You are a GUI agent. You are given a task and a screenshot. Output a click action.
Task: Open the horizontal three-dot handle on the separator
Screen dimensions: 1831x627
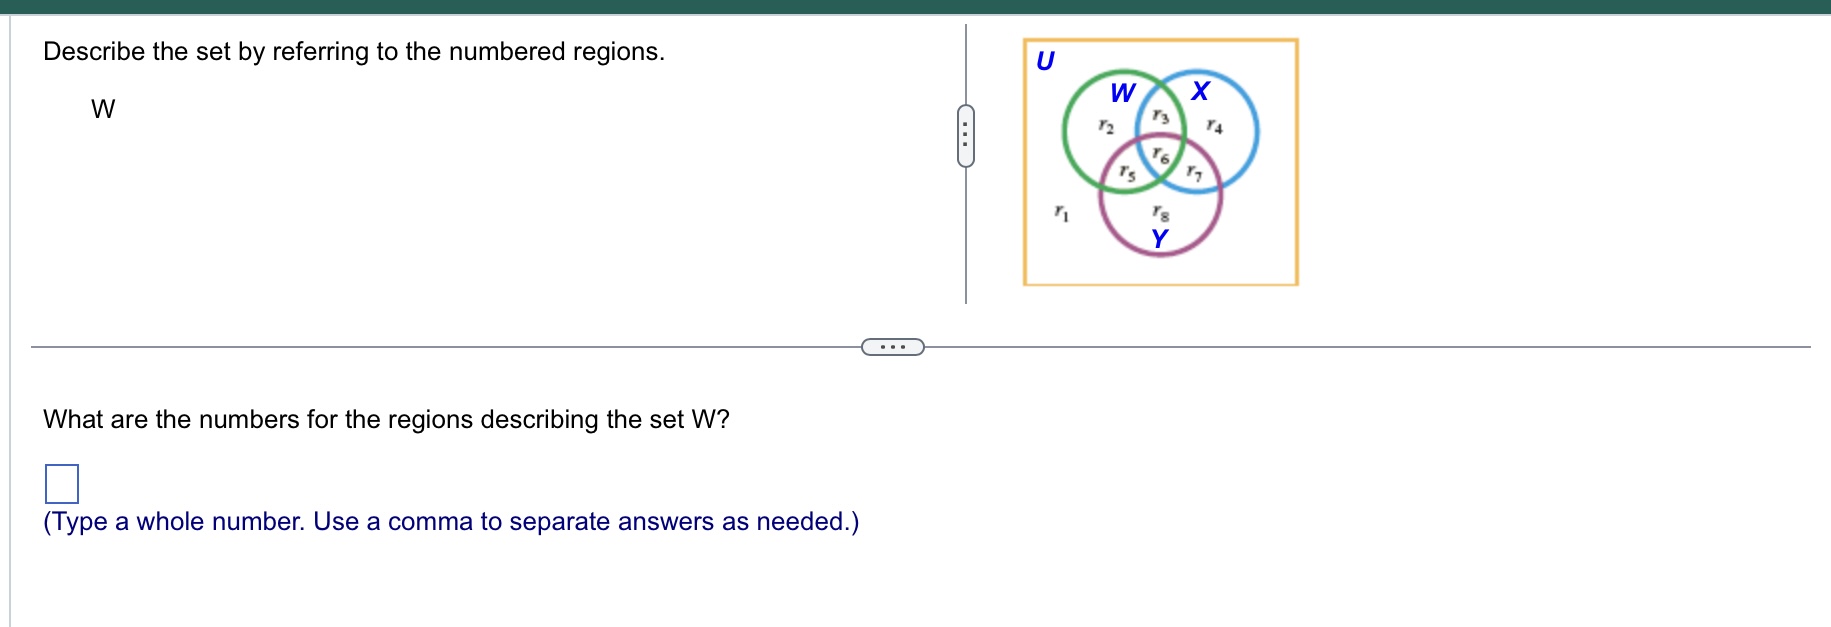tap(892, 345)
